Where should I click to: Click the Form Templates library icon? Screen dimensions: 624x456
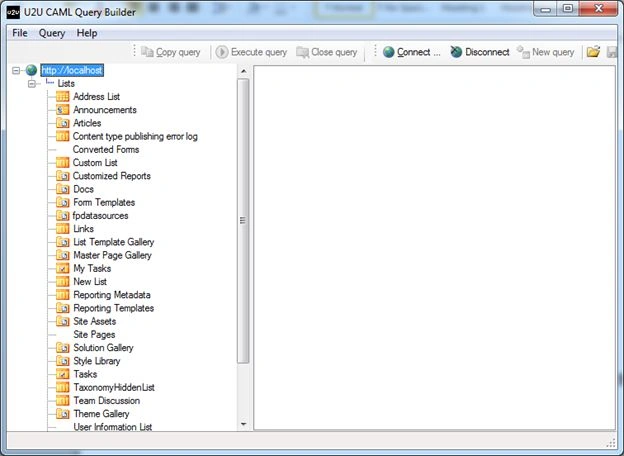(62, 202)
